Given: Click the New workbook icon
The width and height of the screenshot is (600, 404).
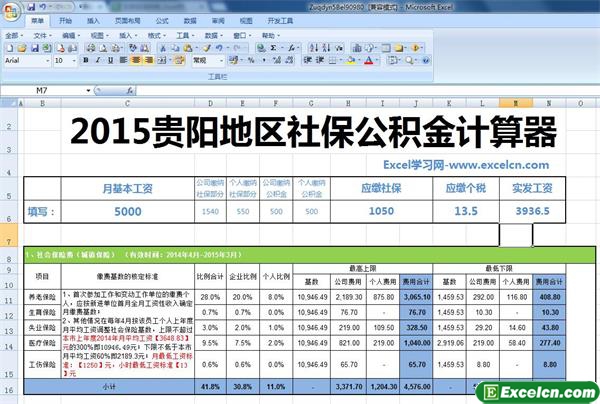Looking at the screenshot, I should pos(10,48).
